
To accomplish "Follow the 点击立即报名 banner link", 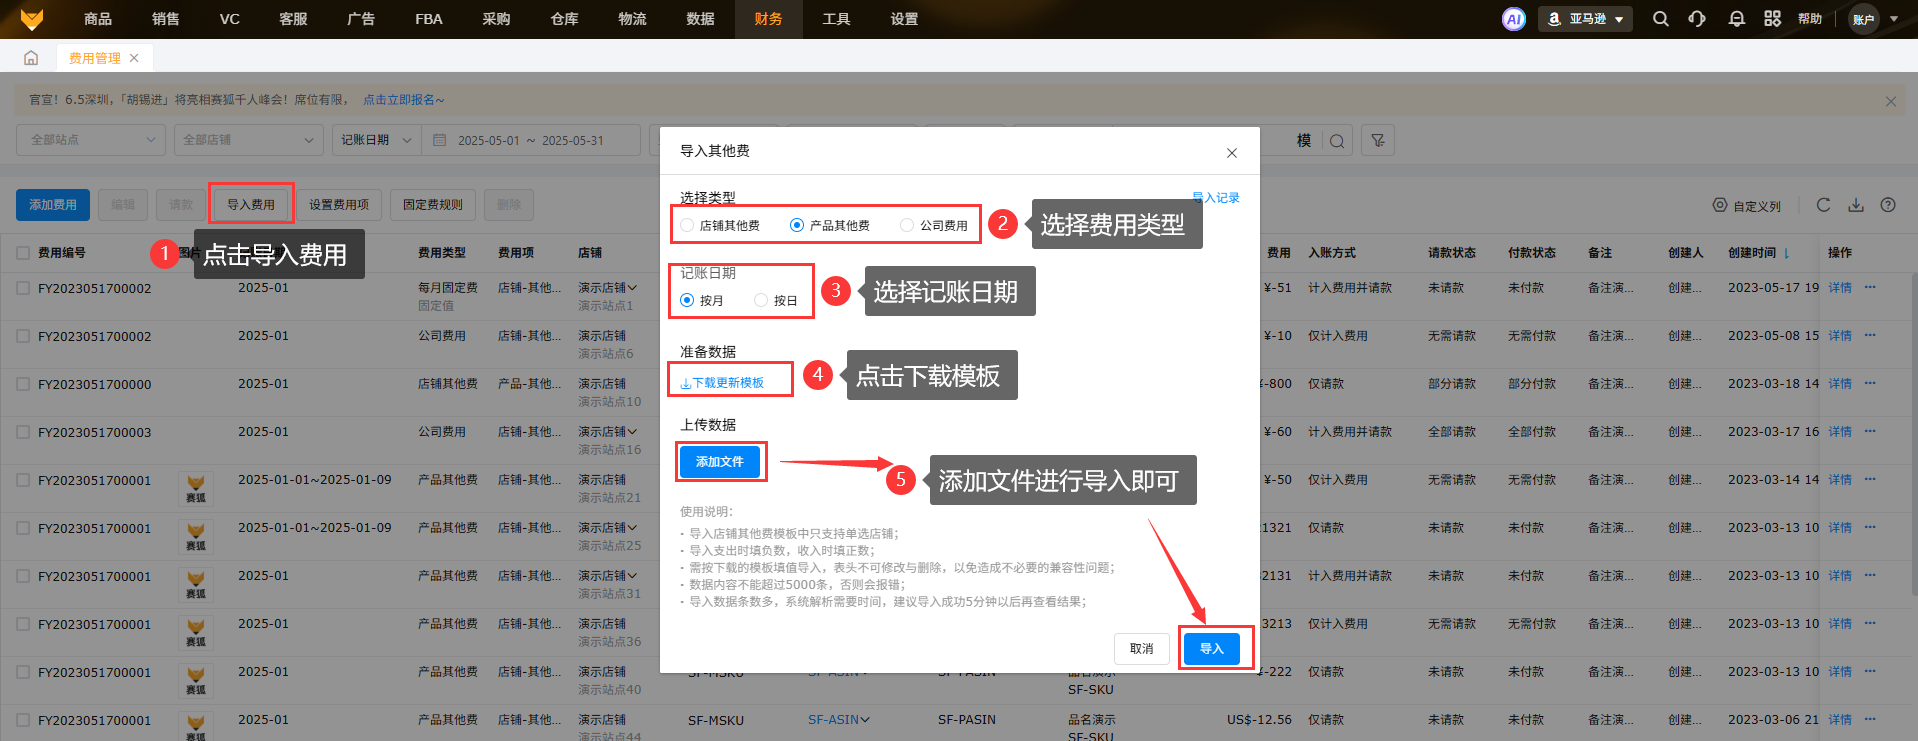I will [403, 100].
